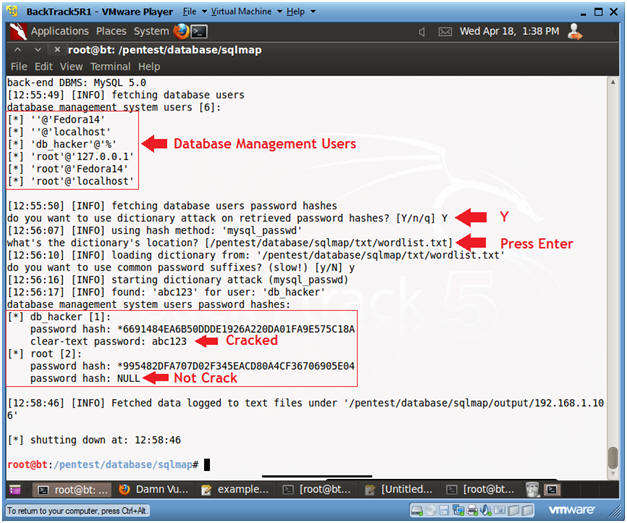Open the BackTrack dragon menu icon
This screenshot has width=627, height=523.
pyautogui.click(x=18, y=31)
